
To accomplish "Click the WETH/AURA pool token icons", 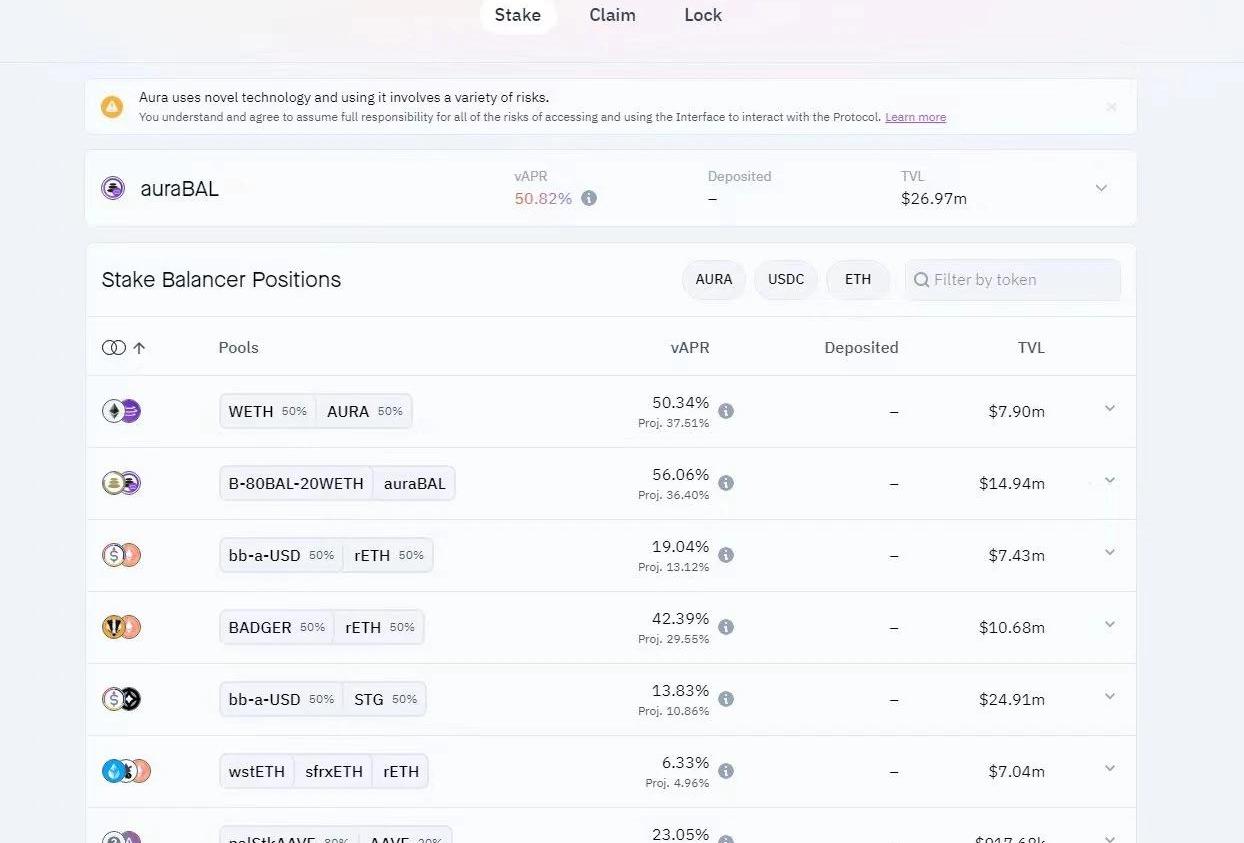I will pyautogui.click(x=121, y=411).
